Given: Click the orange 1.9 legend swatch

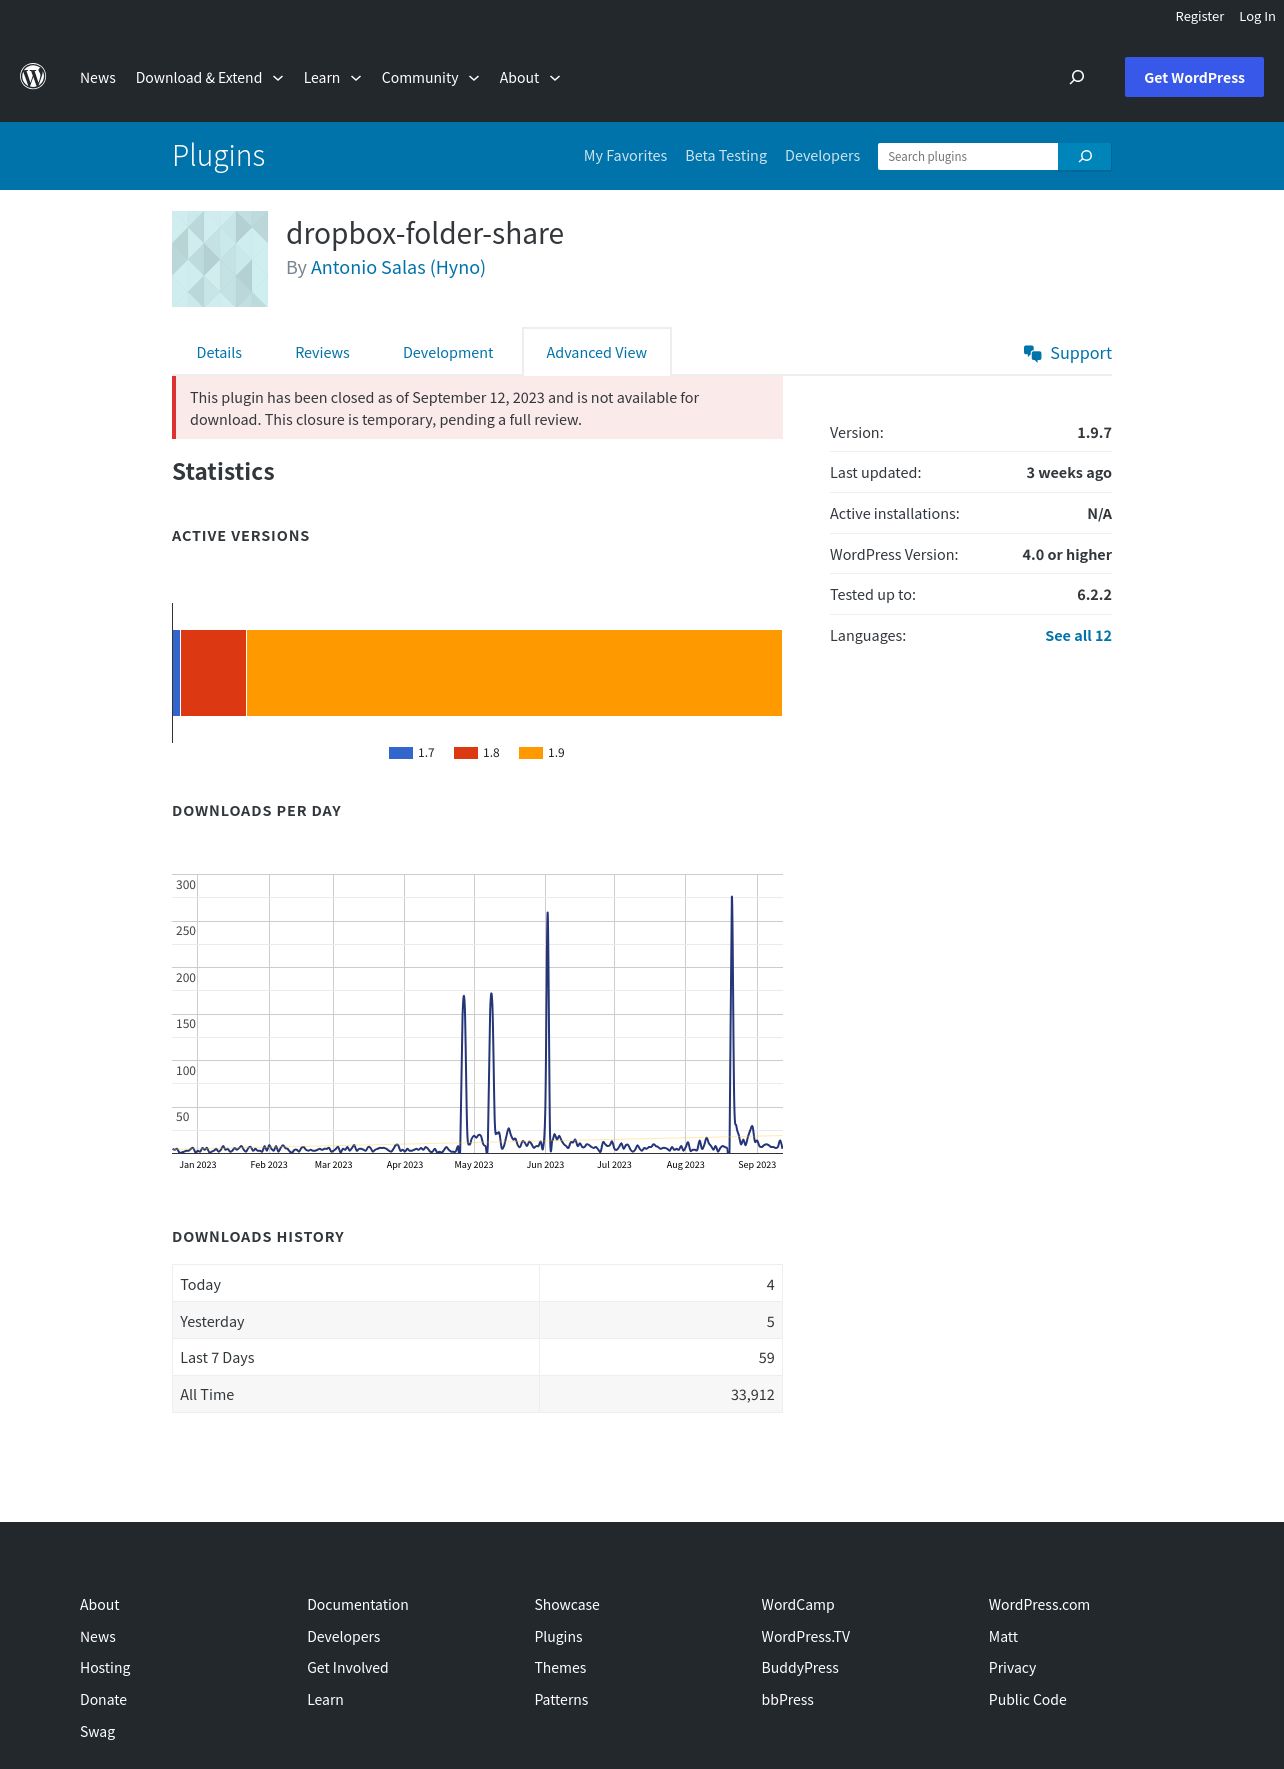Looking at the screenshot, I should click(531, 753).
